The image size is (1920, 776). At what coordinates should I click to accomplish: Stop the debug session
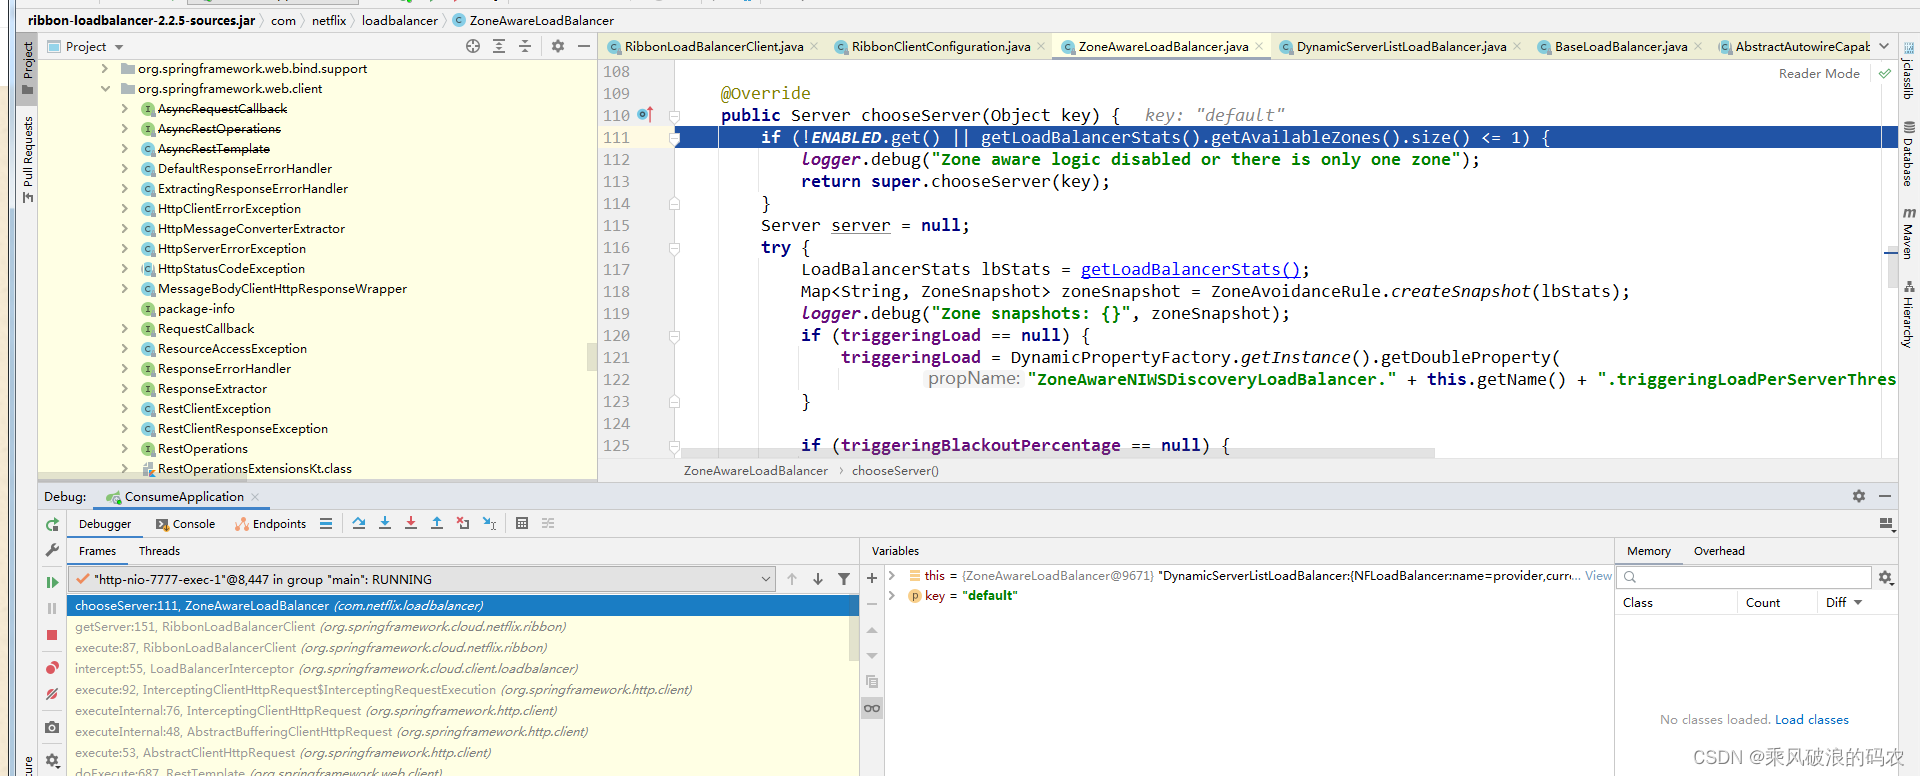pyautogui.click(x=52, y=635)
